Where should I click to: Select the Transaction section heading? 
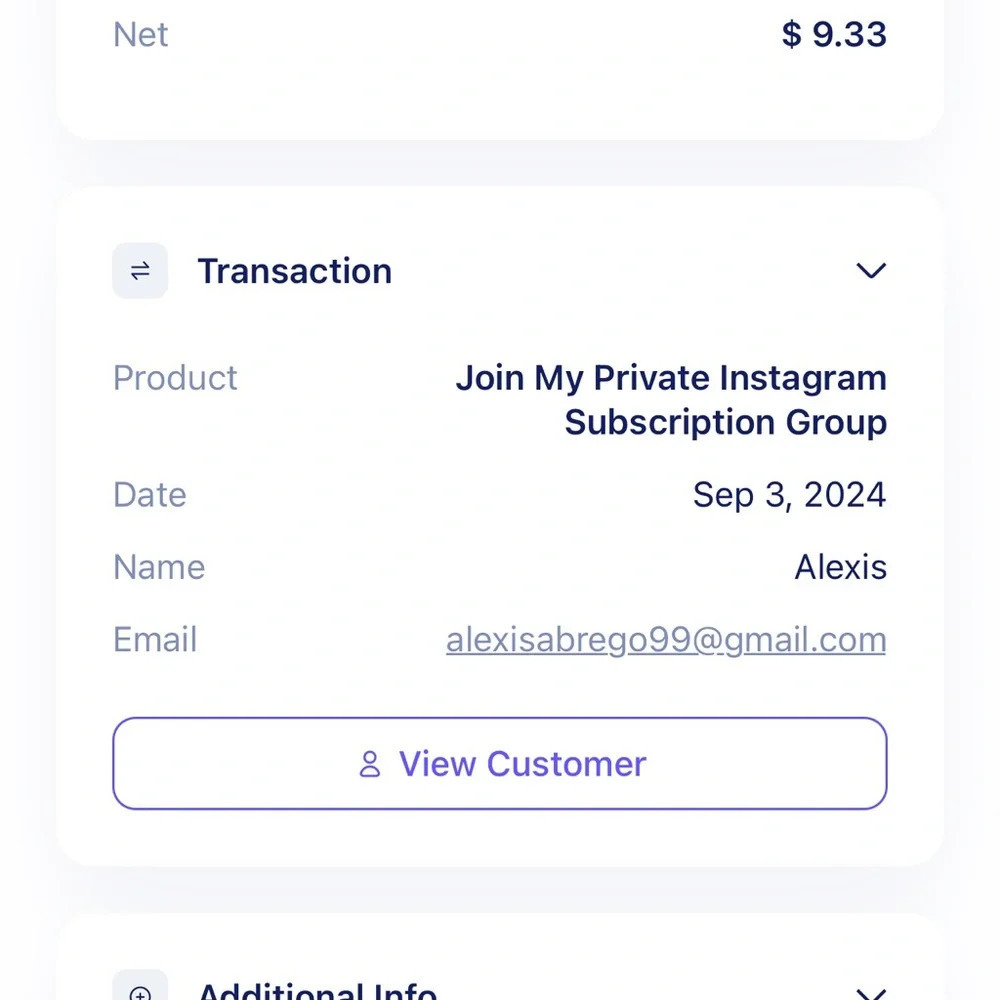(295, 271)
